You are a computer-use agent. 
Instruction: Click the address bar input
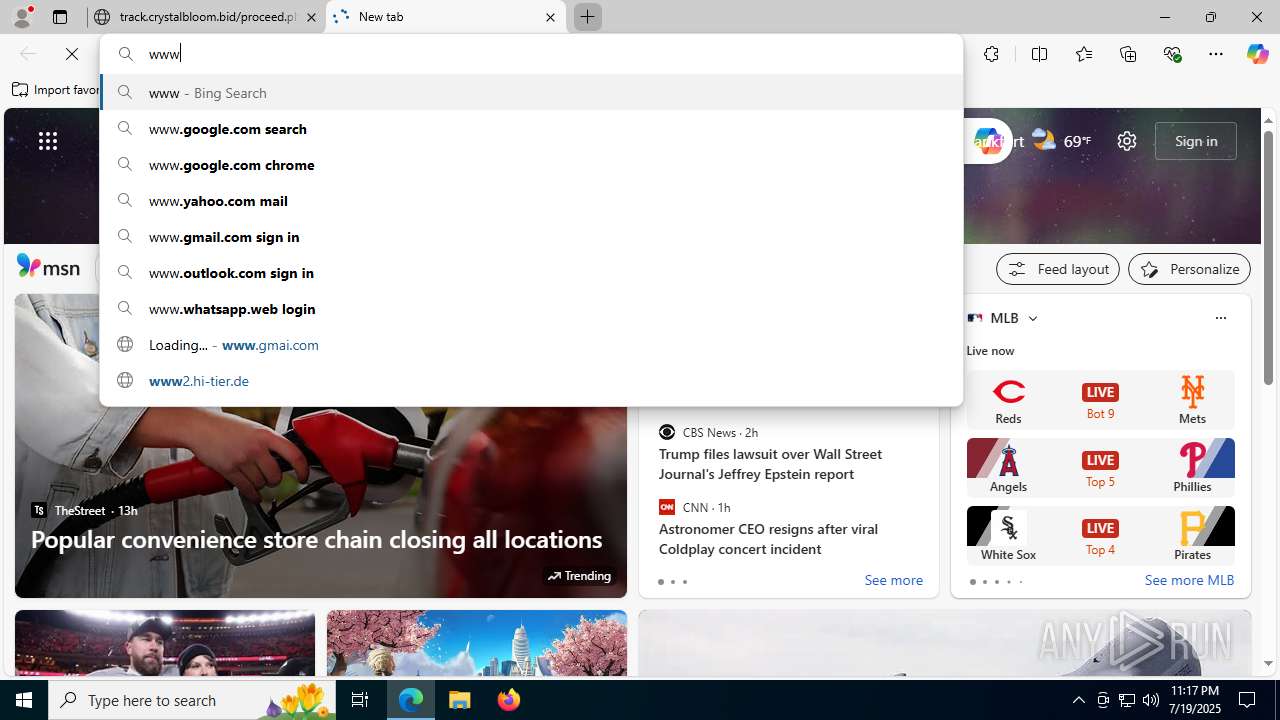click(531, 54)
